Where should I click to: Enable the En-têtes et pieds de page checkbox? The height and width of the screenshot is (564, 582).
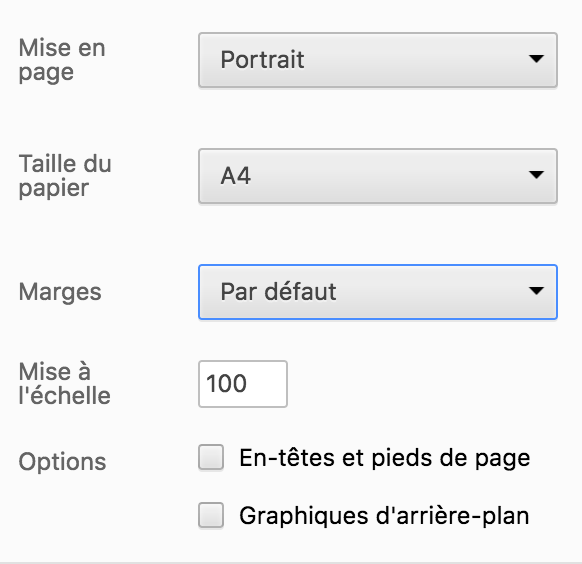tap(211, 458)
